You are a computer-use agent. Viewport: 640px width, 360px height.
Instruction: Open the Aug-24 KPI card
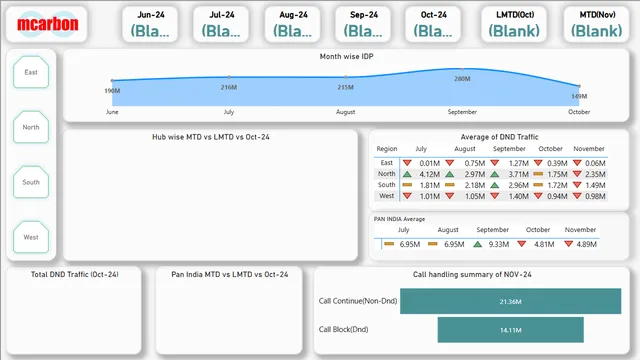tap(293, 24)
